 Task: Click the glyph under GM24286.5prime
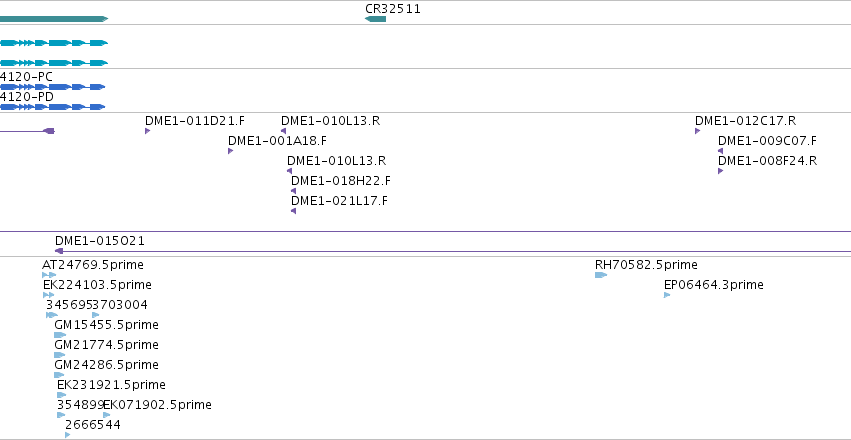(59, 375)
